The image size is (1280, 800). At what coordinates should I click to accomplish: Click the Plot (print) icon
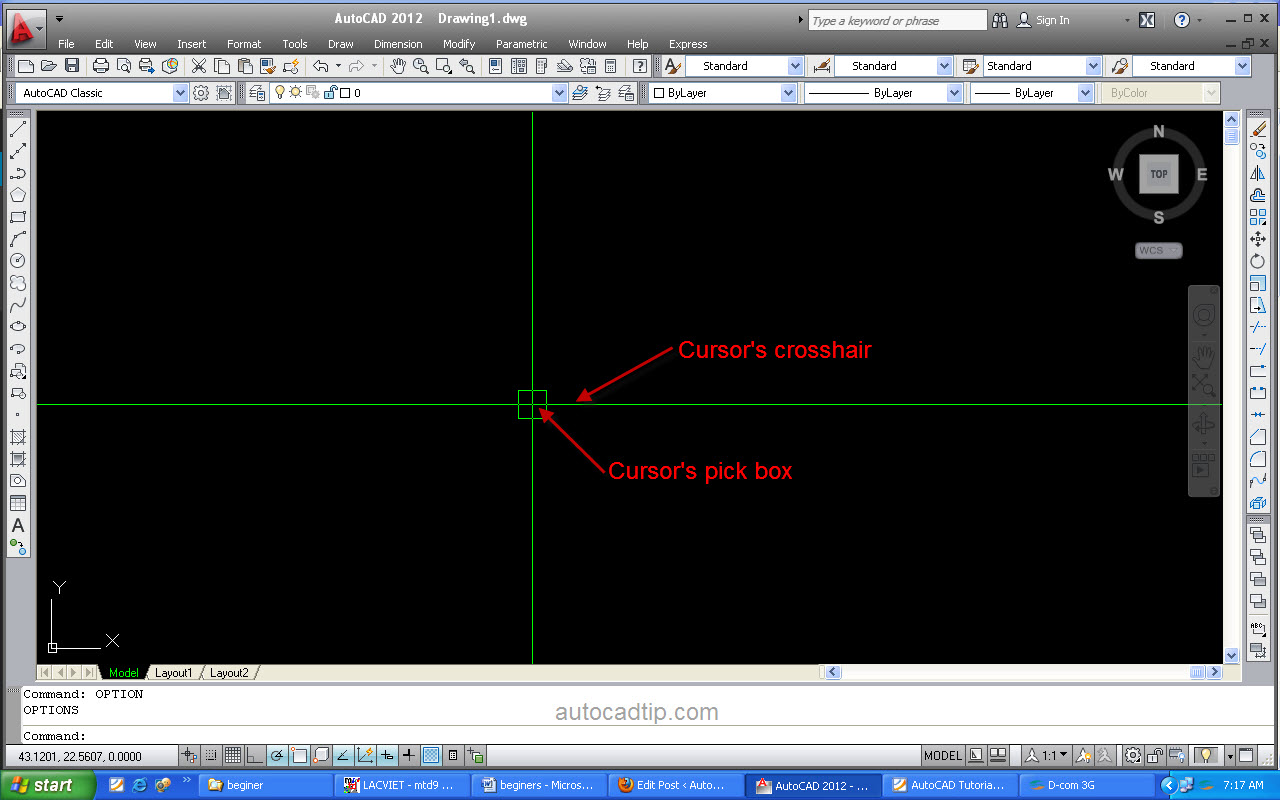click(x=101, y=66)
